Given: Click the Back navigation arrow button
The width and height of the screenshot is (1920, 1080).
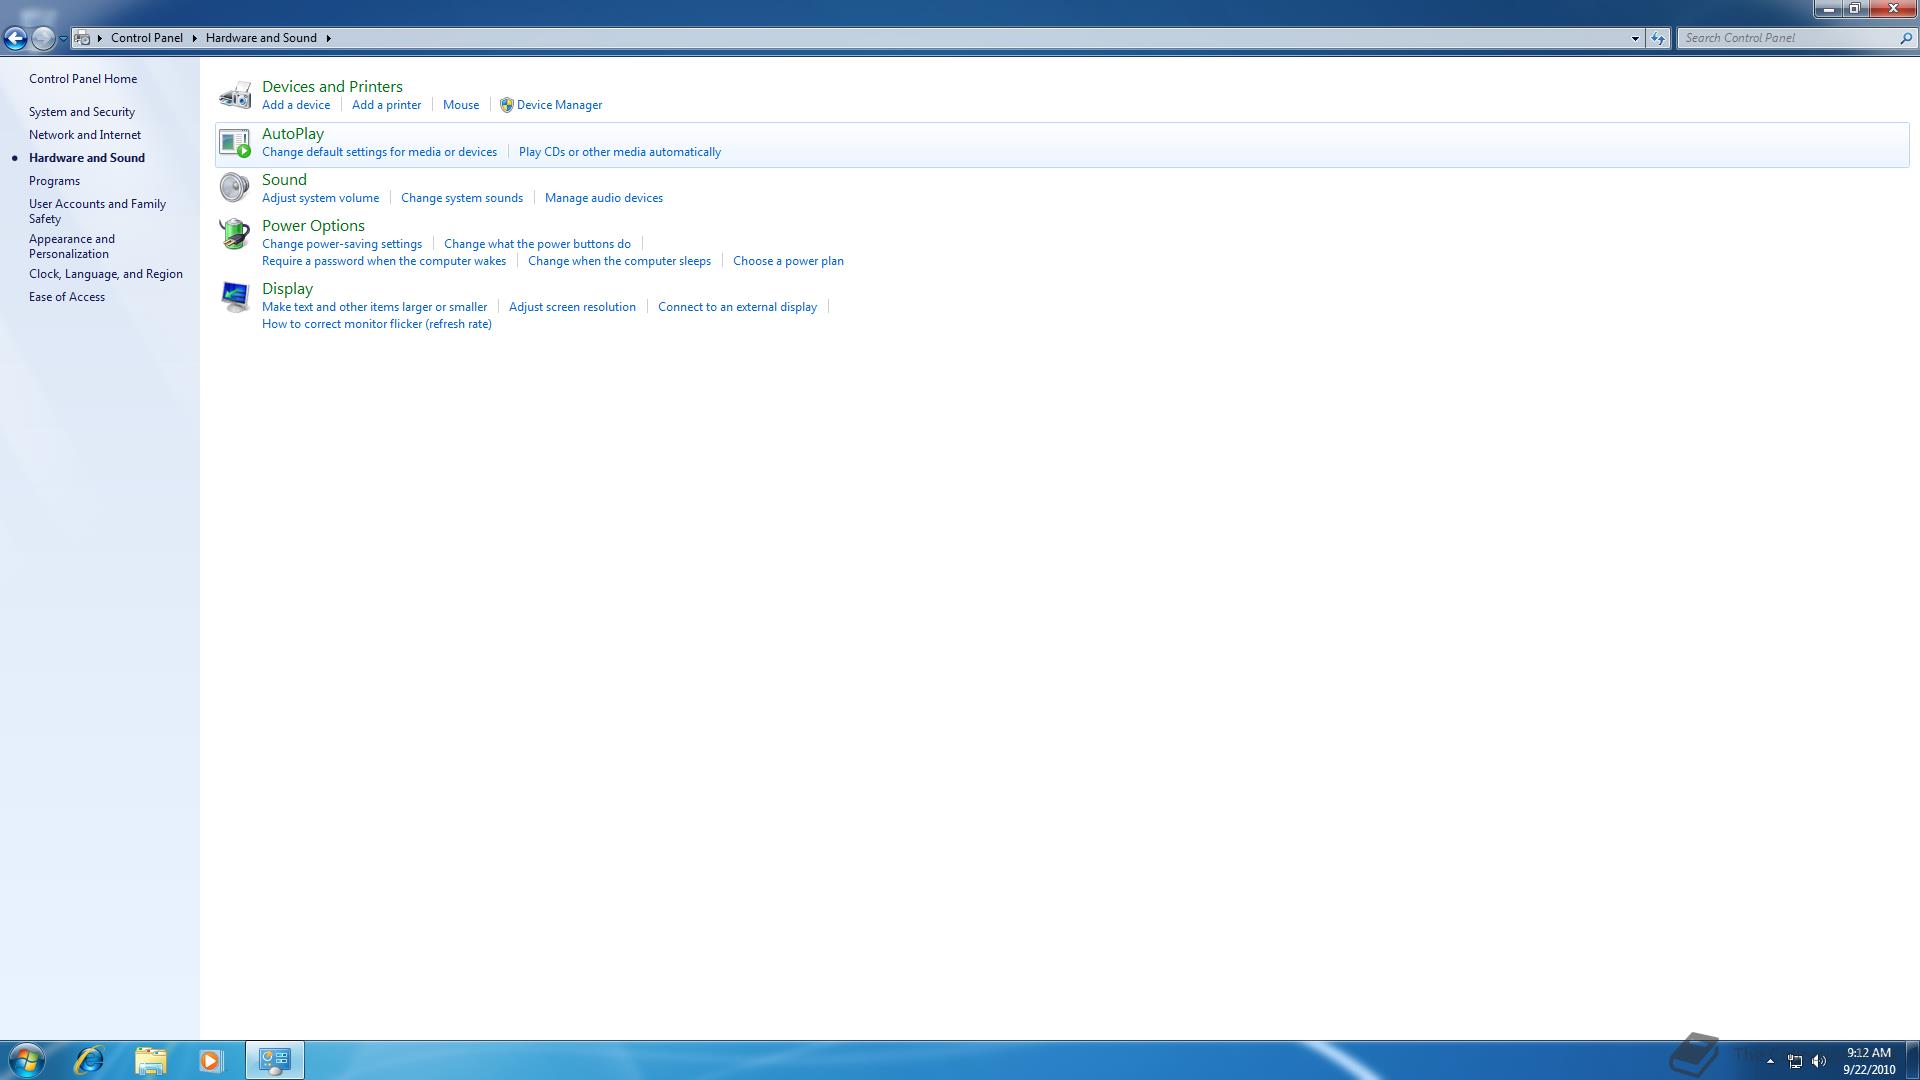Looking at the screenshot, I should 15,38.
